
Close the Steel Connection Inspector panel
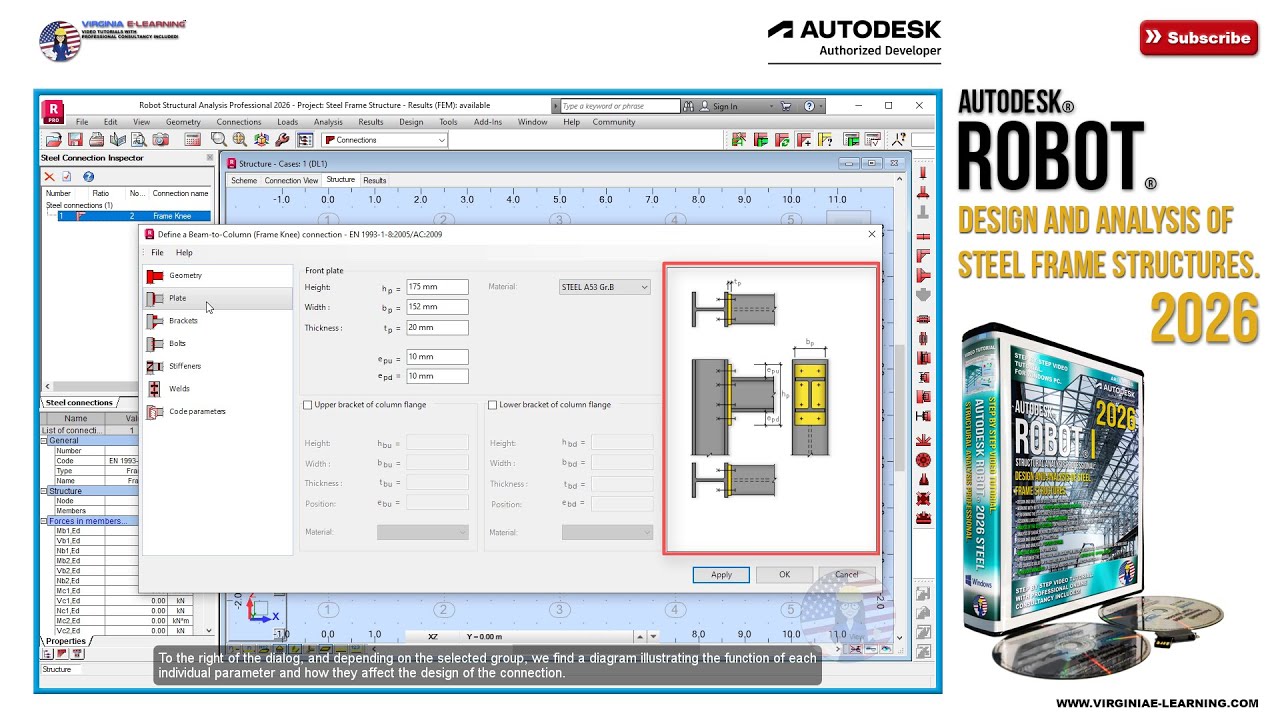210,157
